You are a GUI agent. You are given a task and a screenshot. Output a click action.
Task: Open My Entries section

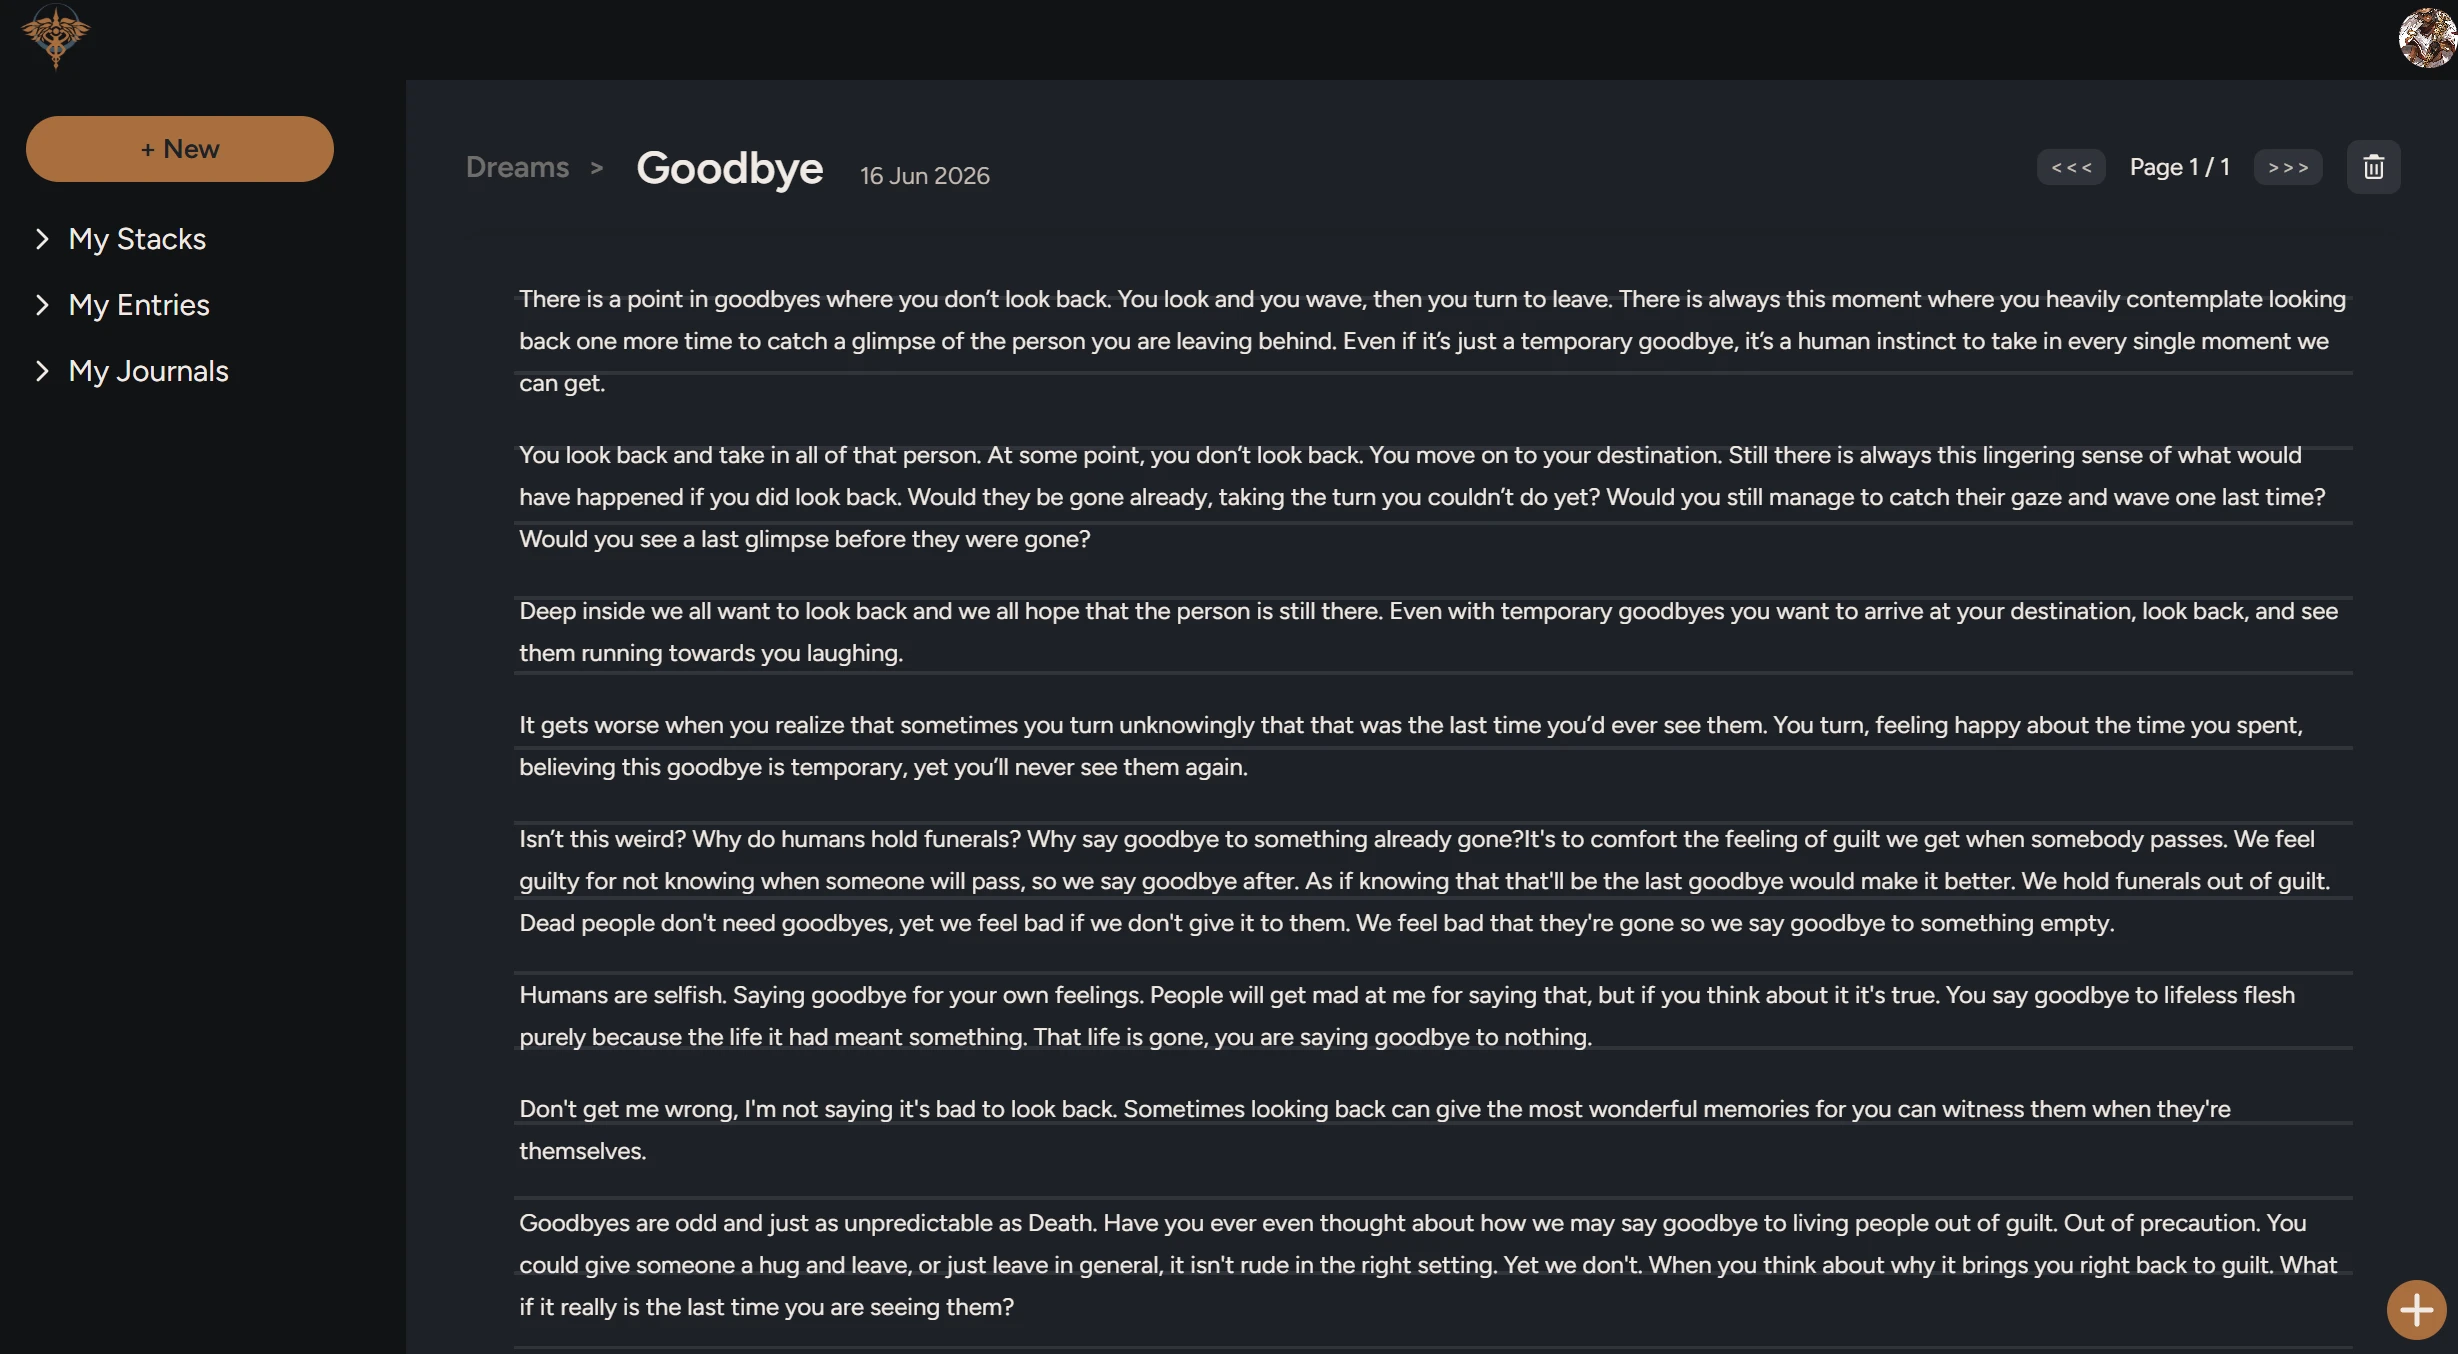click(x=139, y=305)
